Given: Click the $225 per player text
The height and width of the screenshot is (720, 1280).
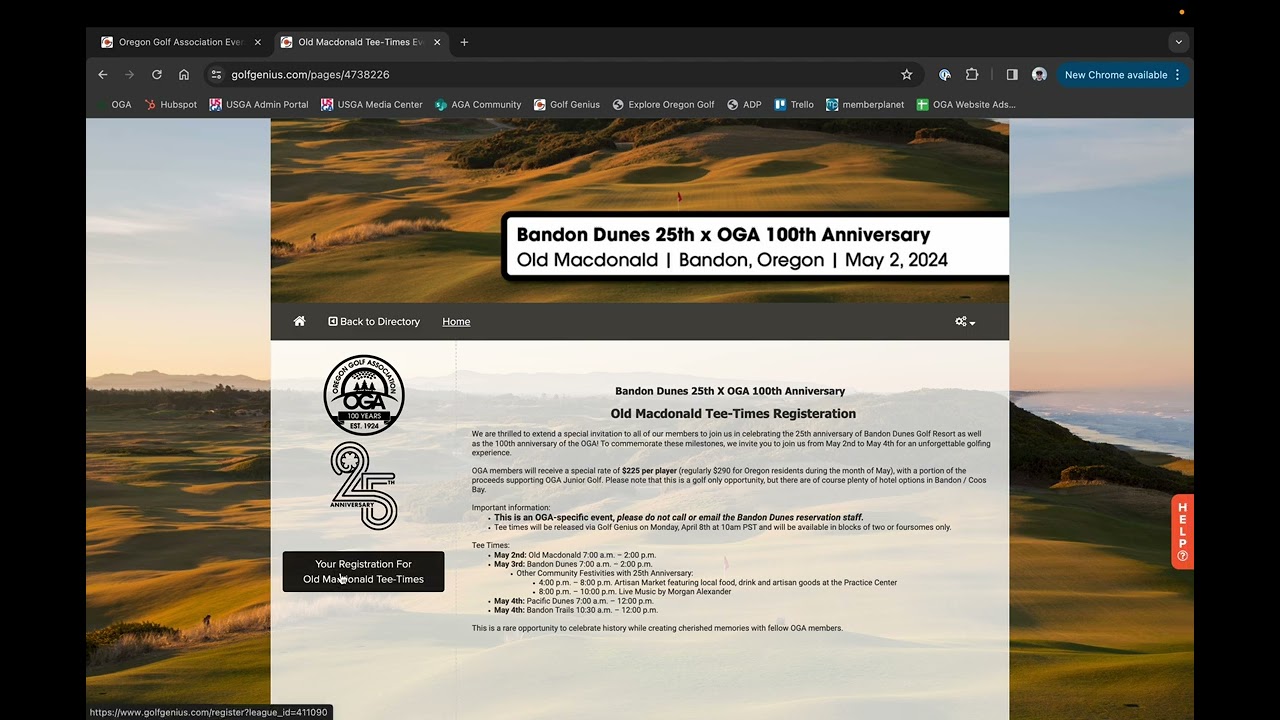Looking at the screenshot, I should [x=650, y=471].
